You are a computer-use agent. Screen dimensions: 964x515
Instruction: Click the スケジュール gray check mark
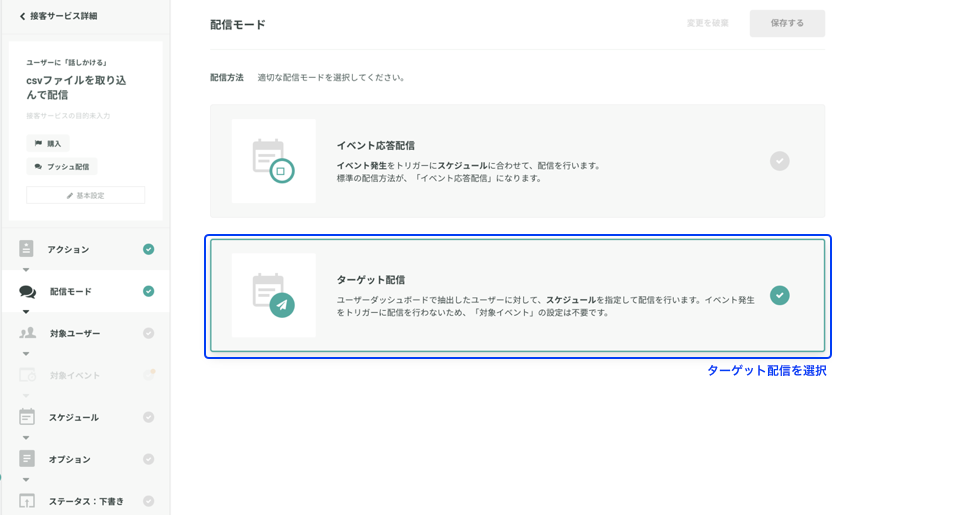coord(148,417)
